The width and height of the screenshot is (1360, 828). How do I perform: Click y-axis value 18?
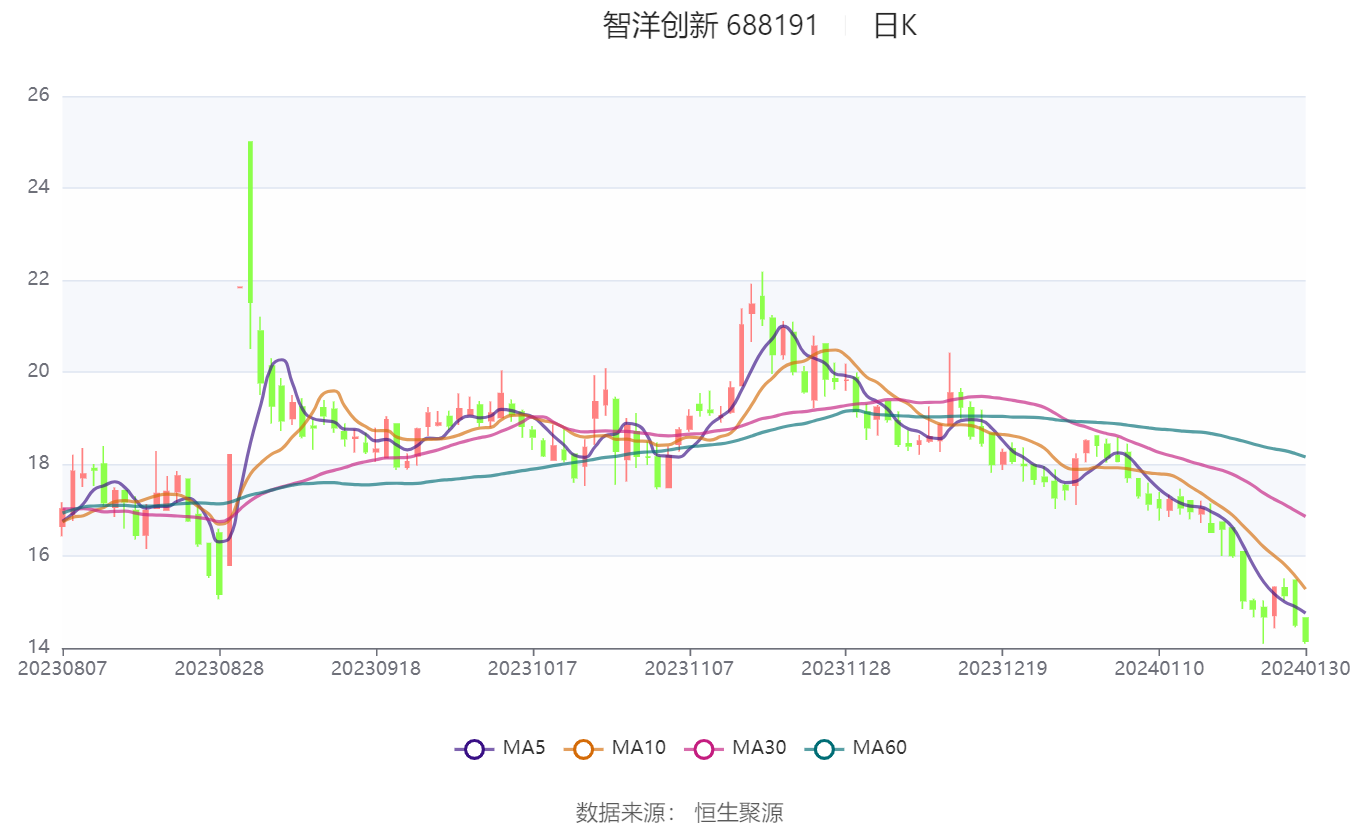pos(39,464)
